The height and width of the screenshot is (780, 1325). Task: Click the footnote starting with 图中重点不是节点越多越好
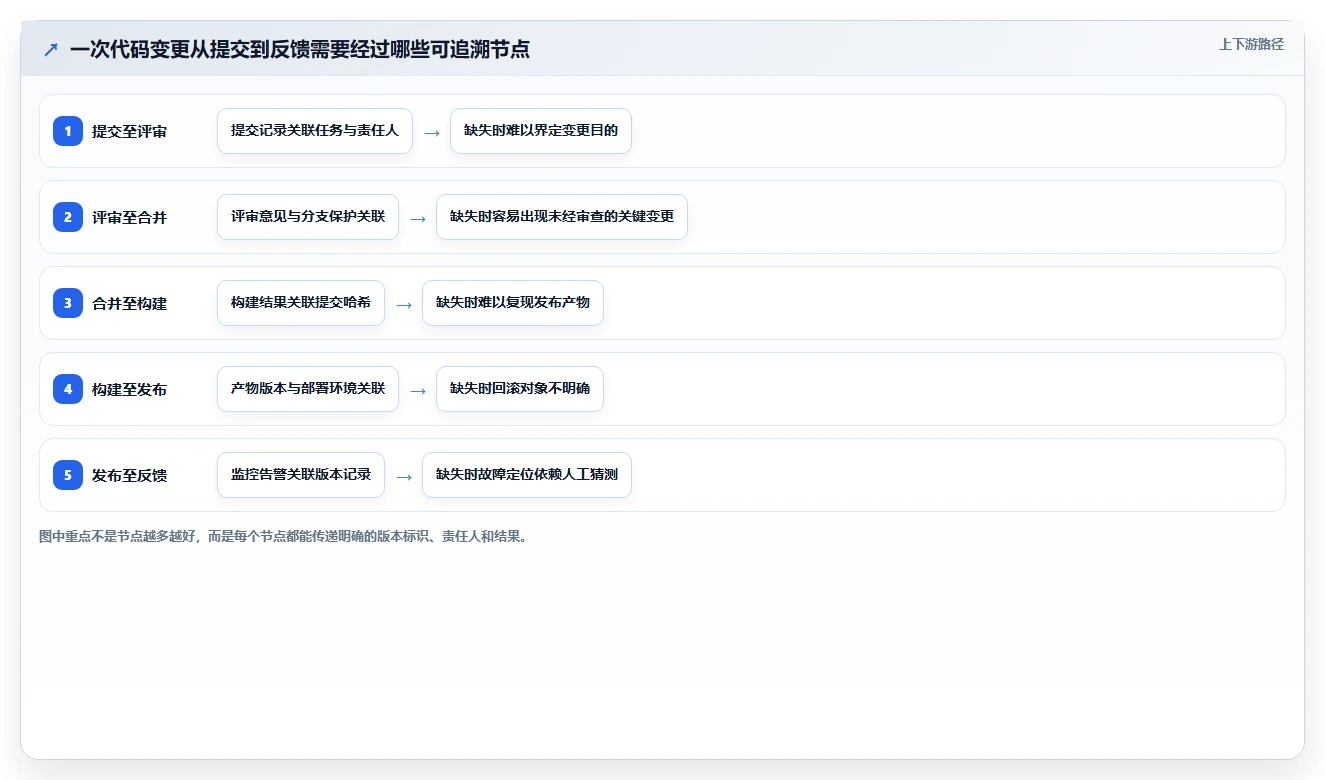point(283,536)
